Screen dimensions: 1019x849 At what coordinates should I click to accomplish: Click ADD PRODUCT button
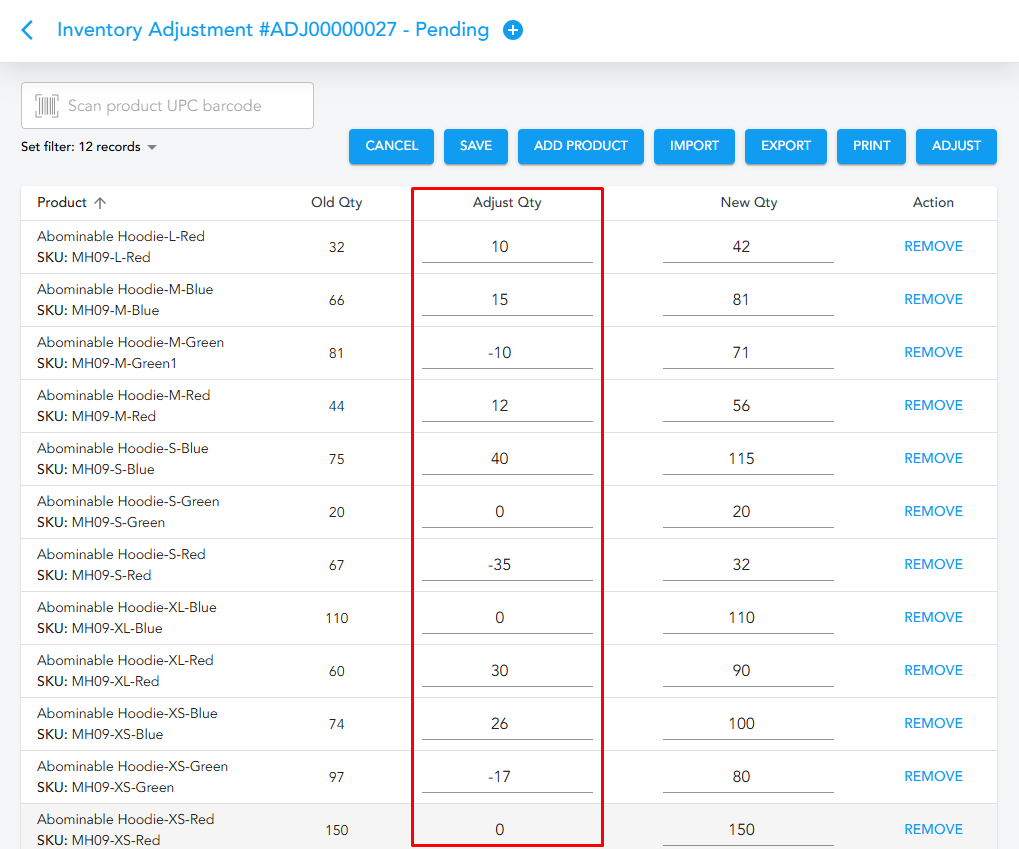pos(580,146)
